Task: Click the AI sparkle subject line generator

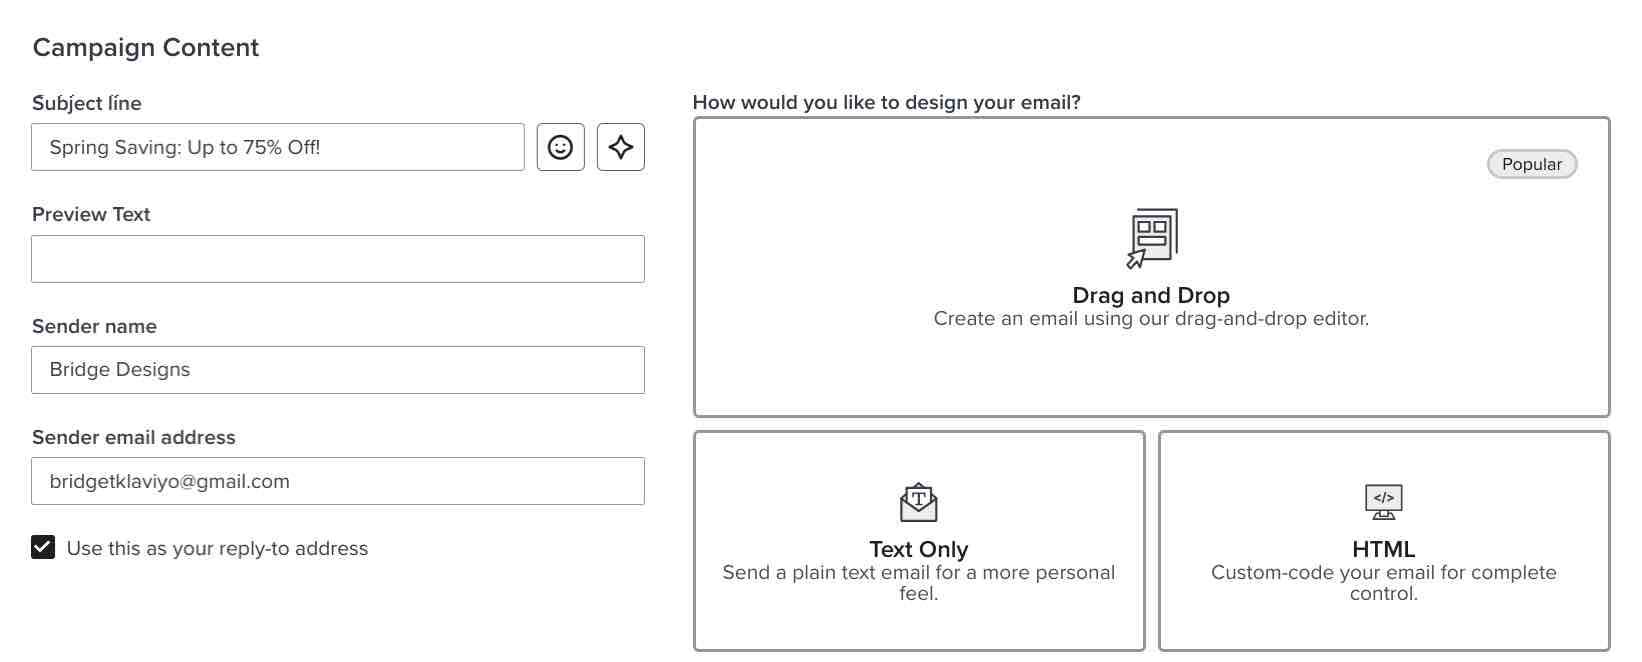Action: pyautogui.click(x=621, y=147)
